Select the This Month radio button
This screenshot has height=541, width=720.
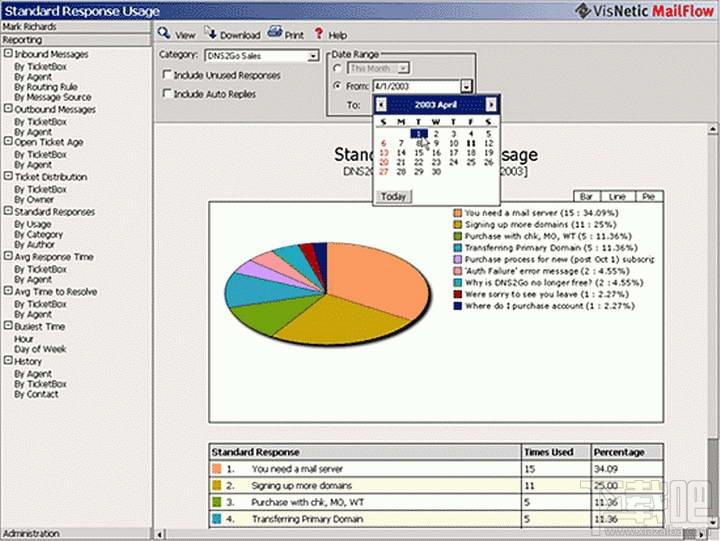338,68
